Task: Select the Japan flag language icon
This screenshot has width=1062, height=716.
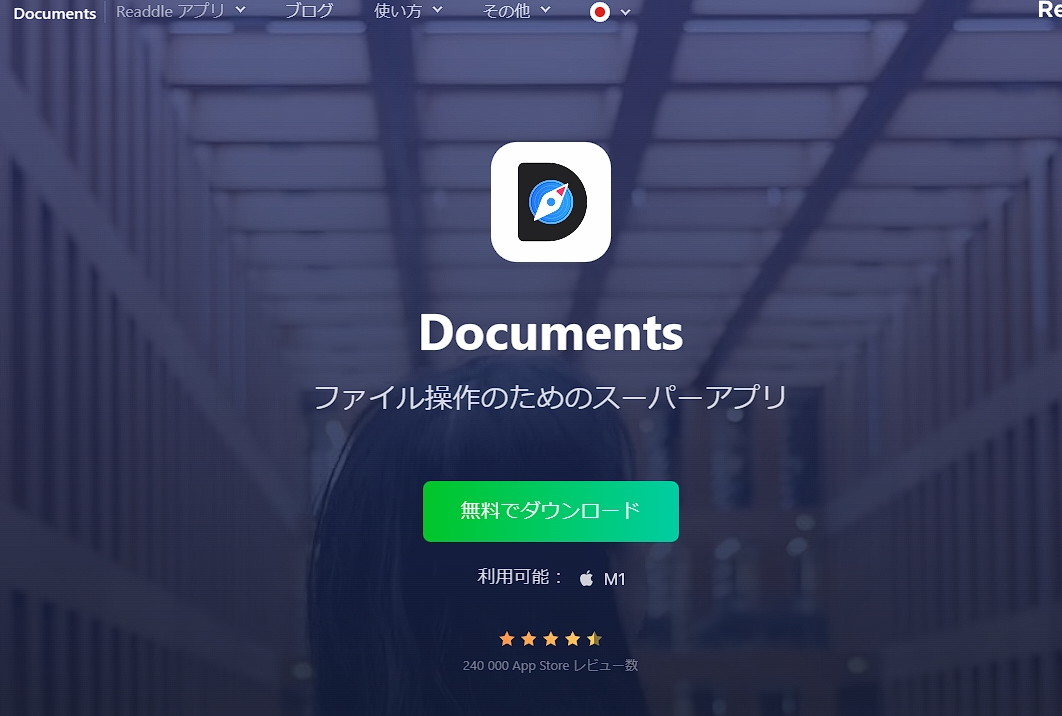Action: (x=599, y=12)
